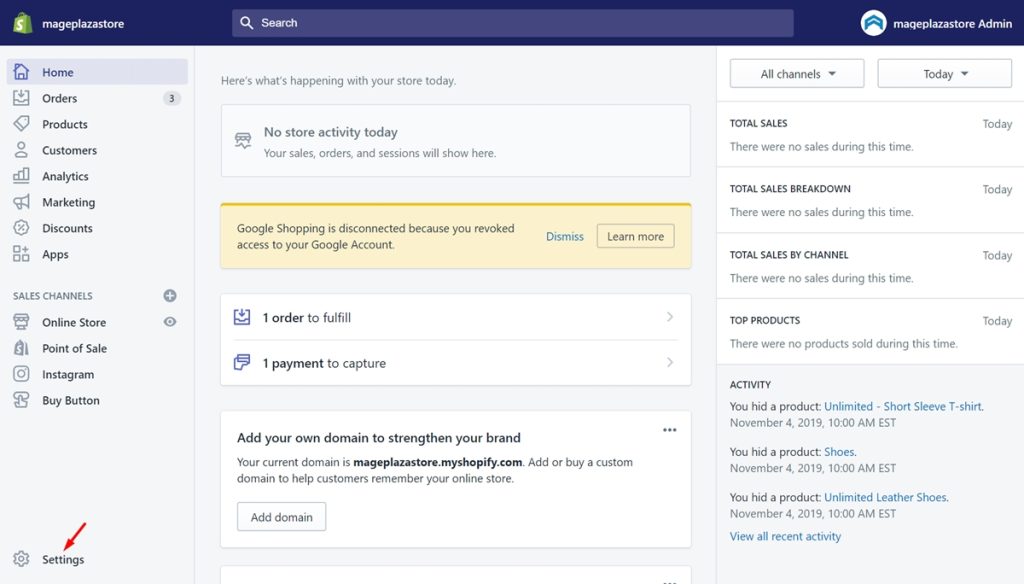1024x584 pixels.
Task: Open the Today date range dropdown
Action: (944, 74)
